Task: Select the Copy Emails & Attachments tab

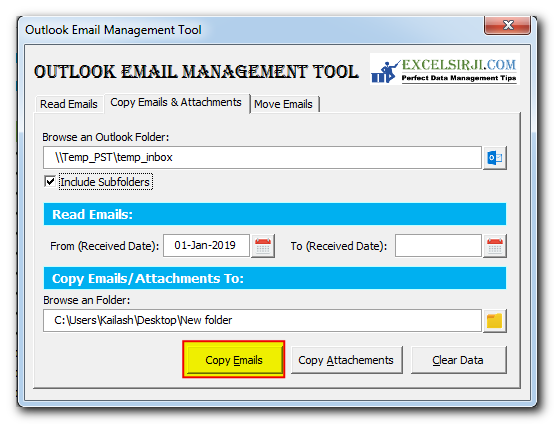Action: tap(176, 102)
